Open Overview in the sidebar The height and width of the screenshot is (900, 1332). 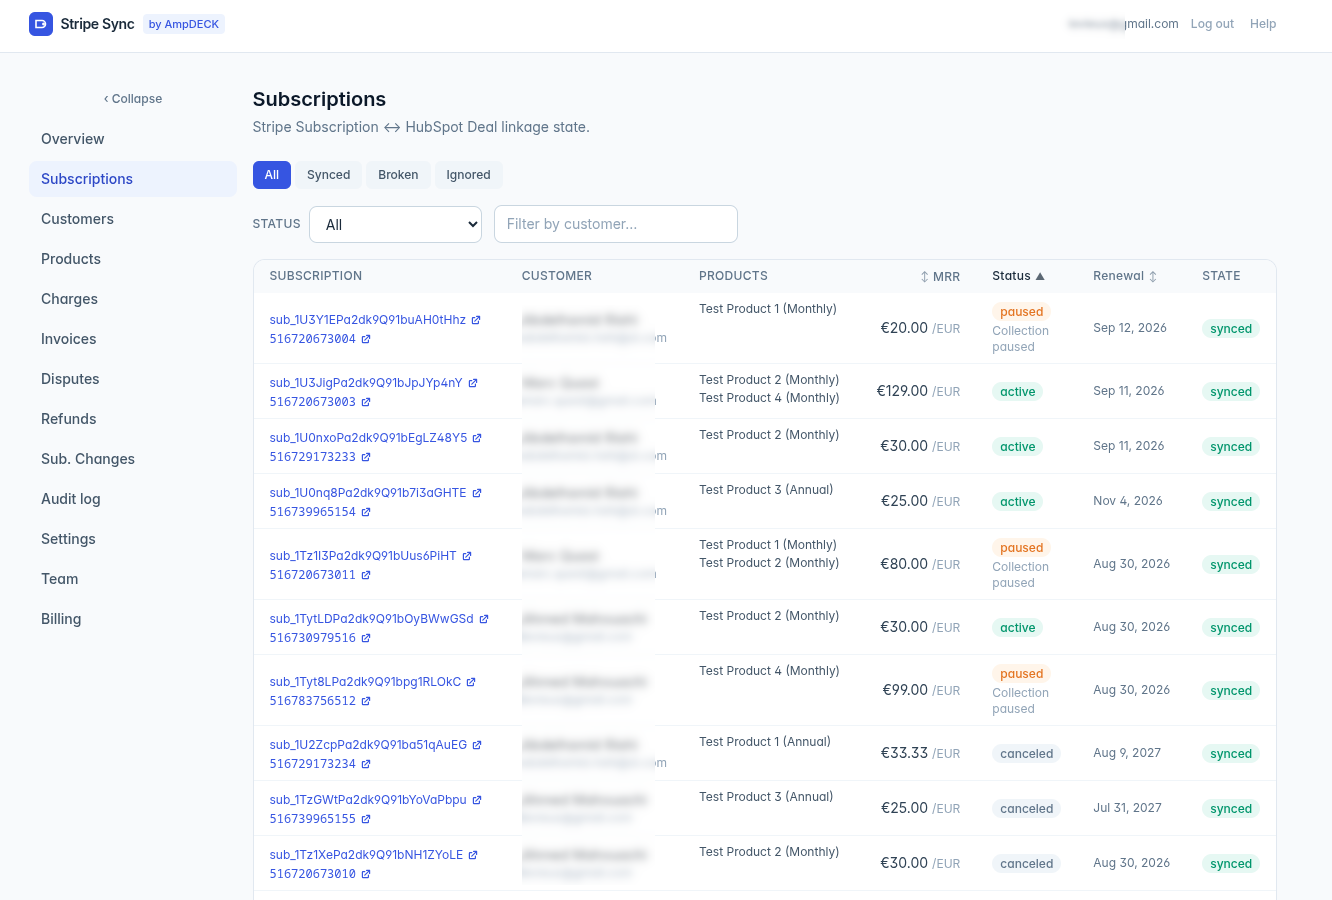(133, 139)
